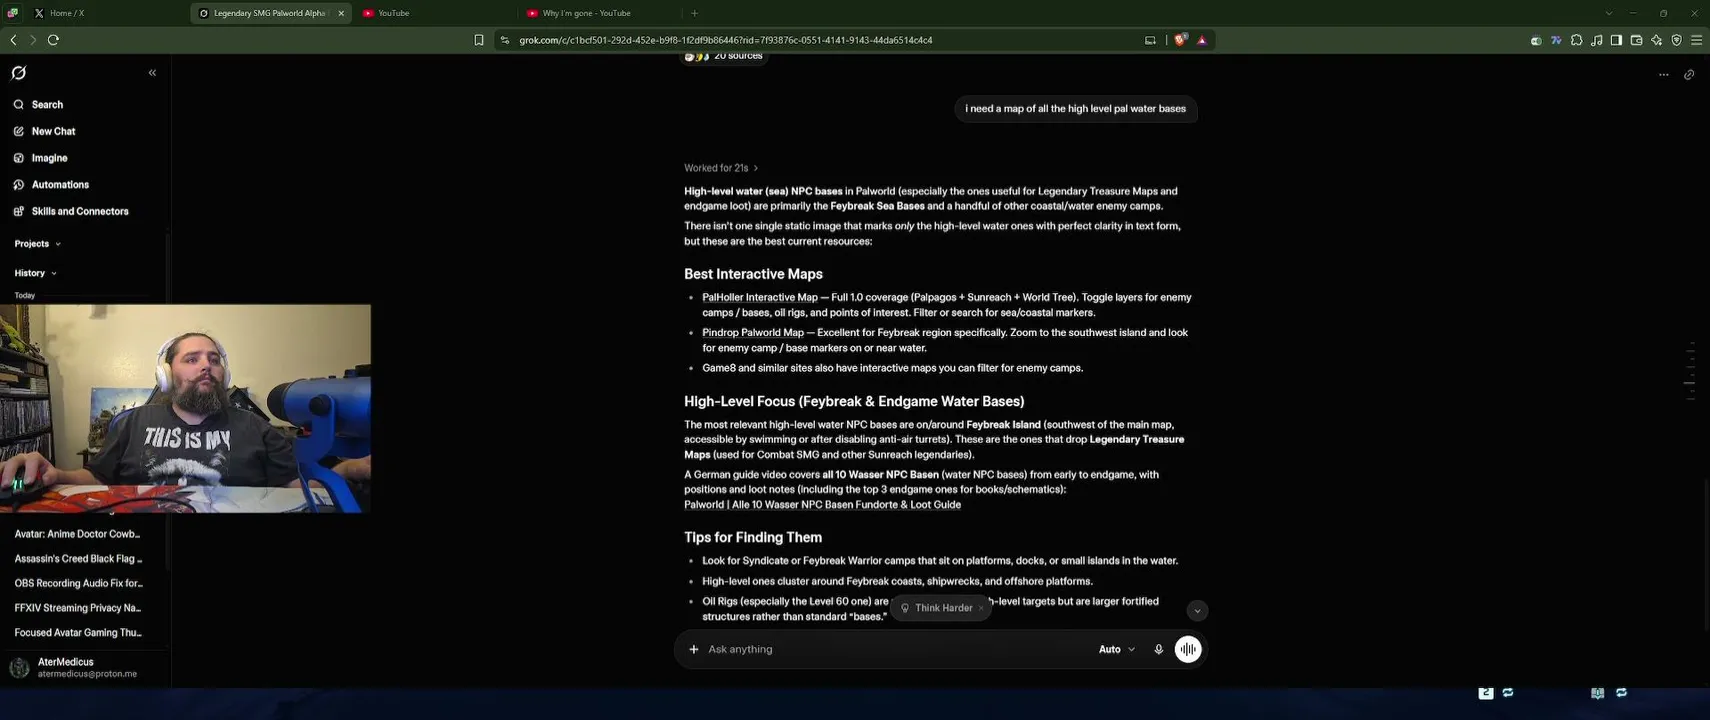Open Leo AI sparkle icon
Image resolution: width=1710 pixels, height=720 pixels.
point(1656,40)
